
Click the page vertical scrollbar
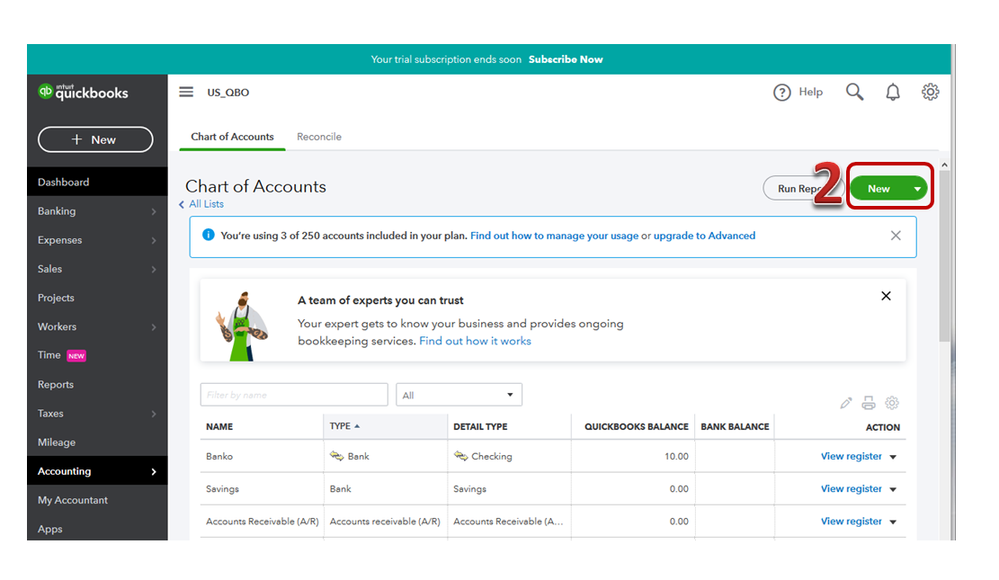click(x=945, y=255)
